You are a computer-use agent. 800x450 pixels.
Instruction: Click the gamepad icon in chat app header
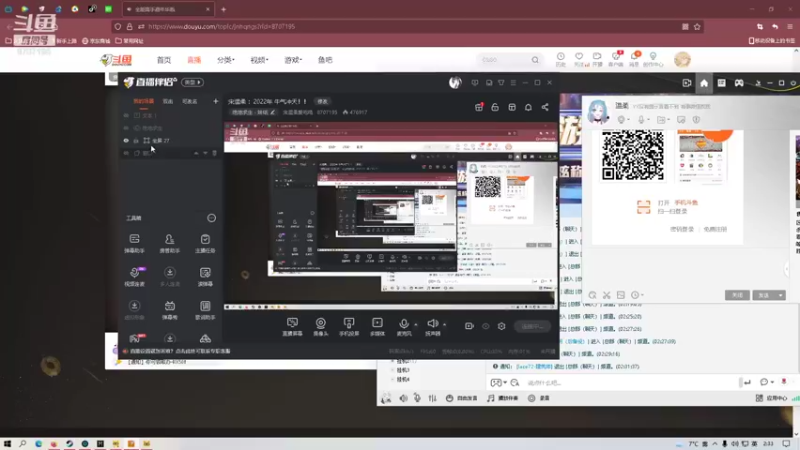[x=739, y=83]
